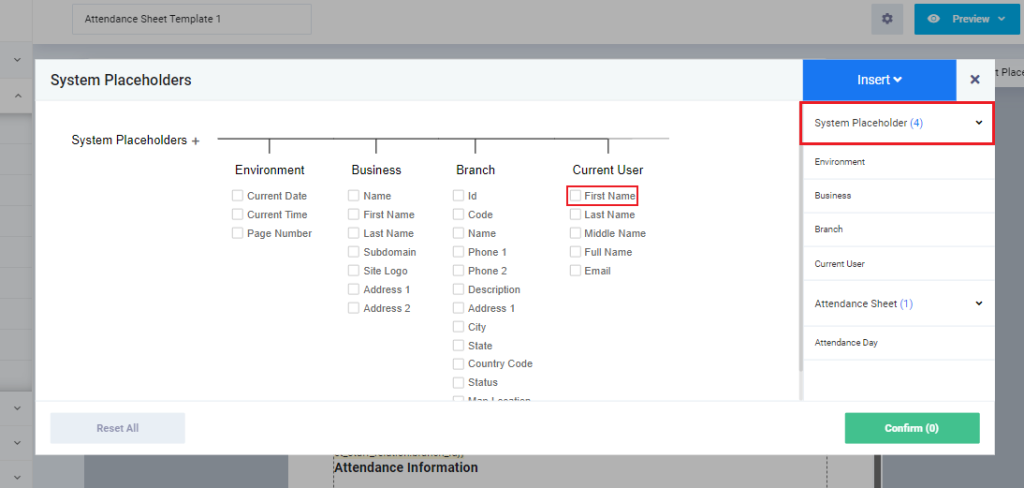Check the Page Number checkbox
The width and height of the screenshot is (1024, 488).
click(x=237, y=233)
